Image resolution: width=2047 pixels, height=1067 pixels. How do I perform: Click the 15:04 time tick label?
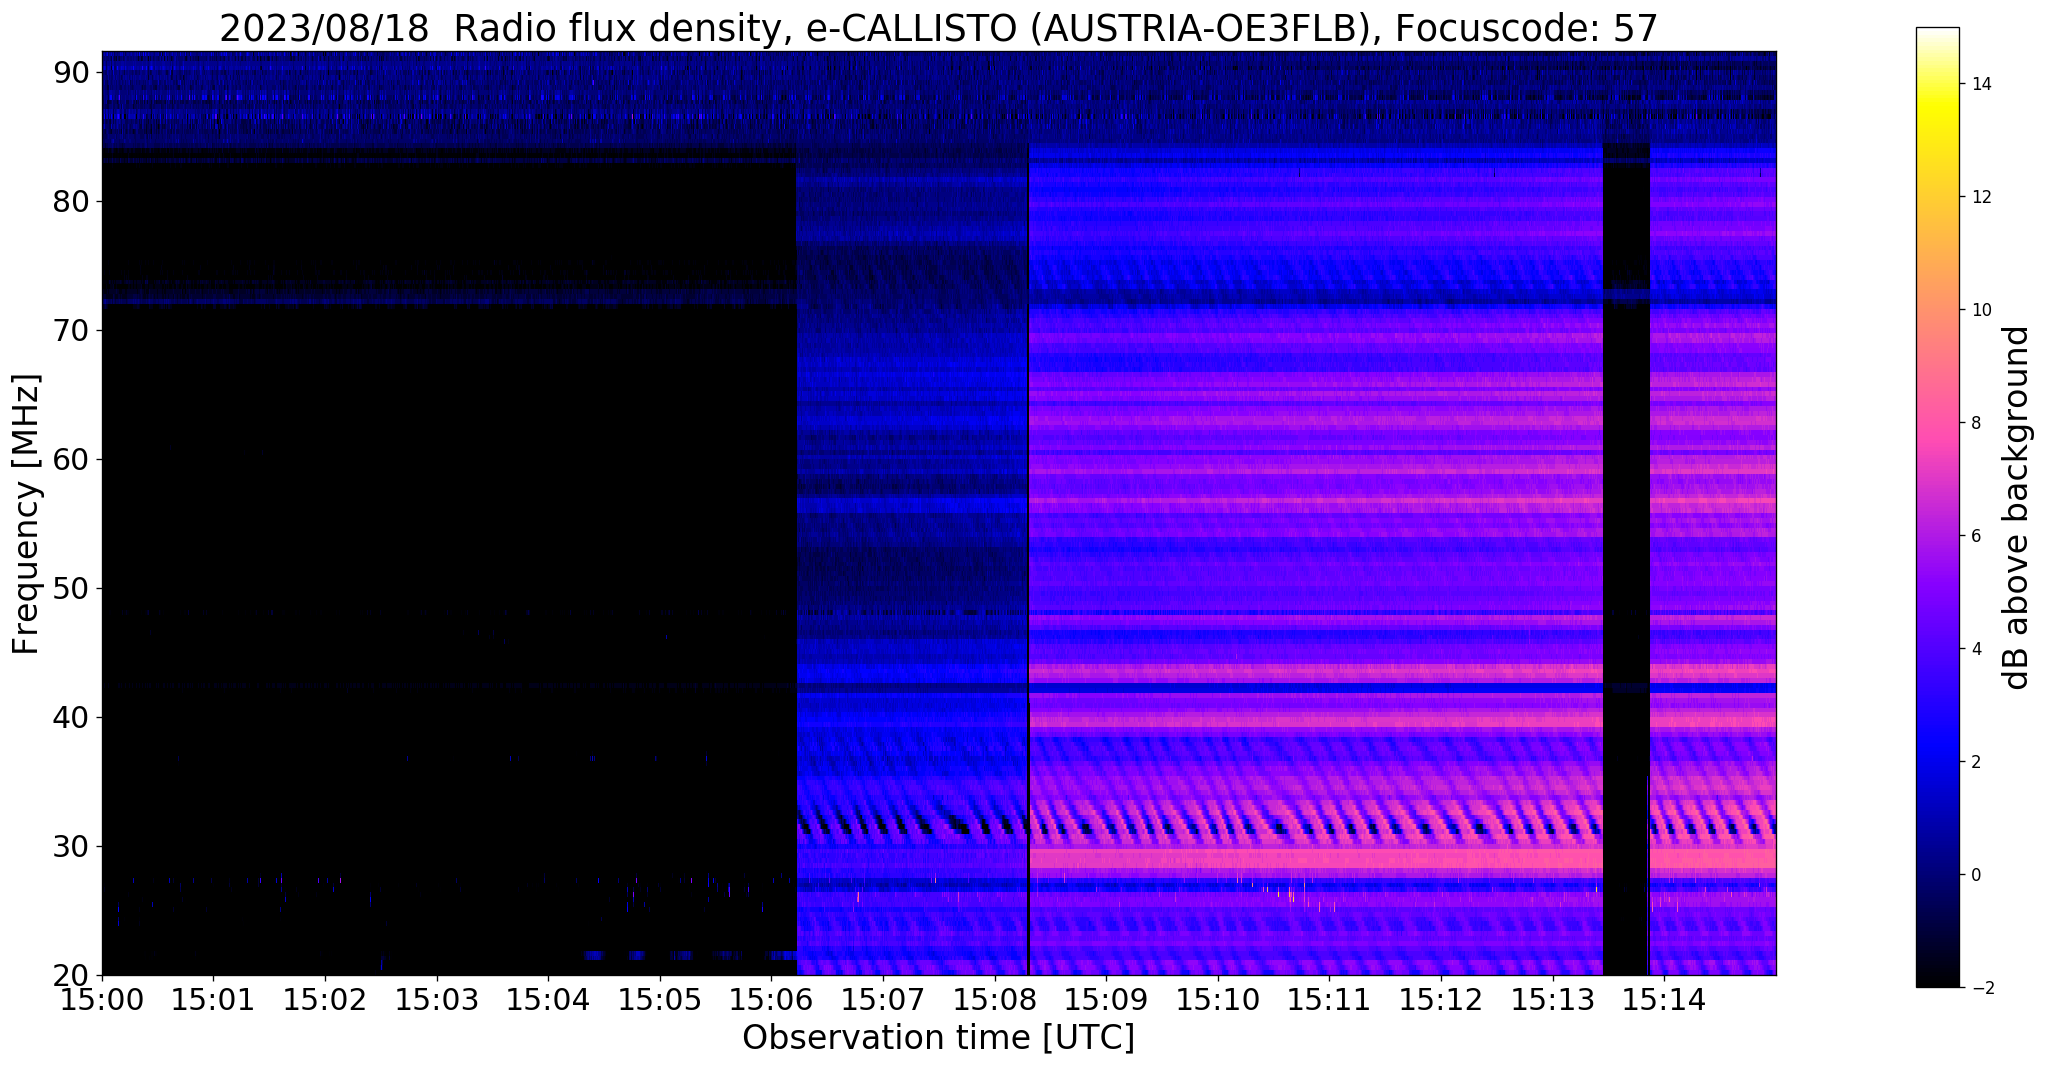pyautogui.click(x=548, y=999)
